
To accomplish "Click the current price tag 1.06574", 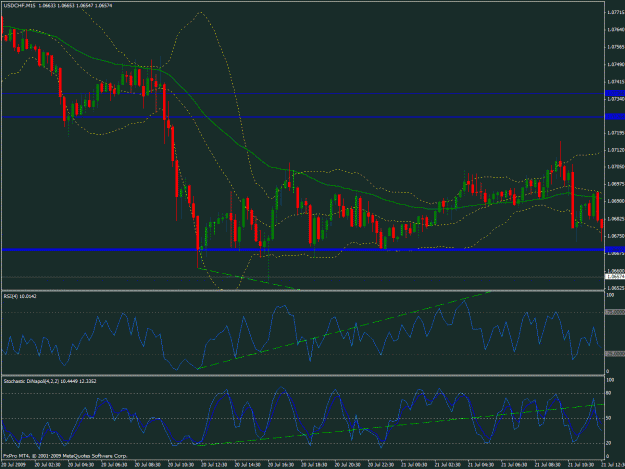I will 615,277.
